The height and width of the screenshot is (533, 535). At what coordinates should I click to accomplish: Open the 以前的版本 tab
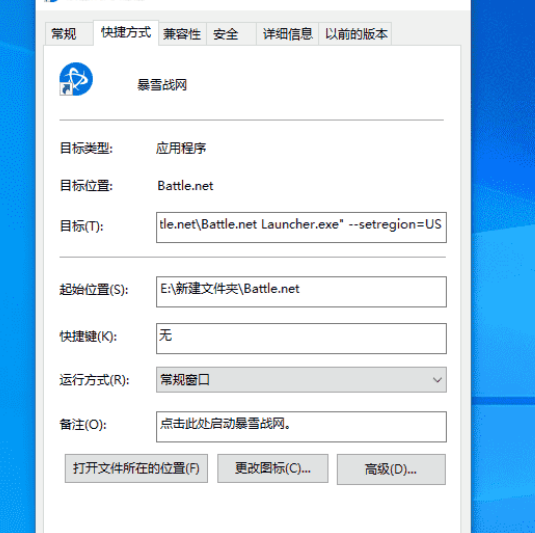[x=355, y=34]
